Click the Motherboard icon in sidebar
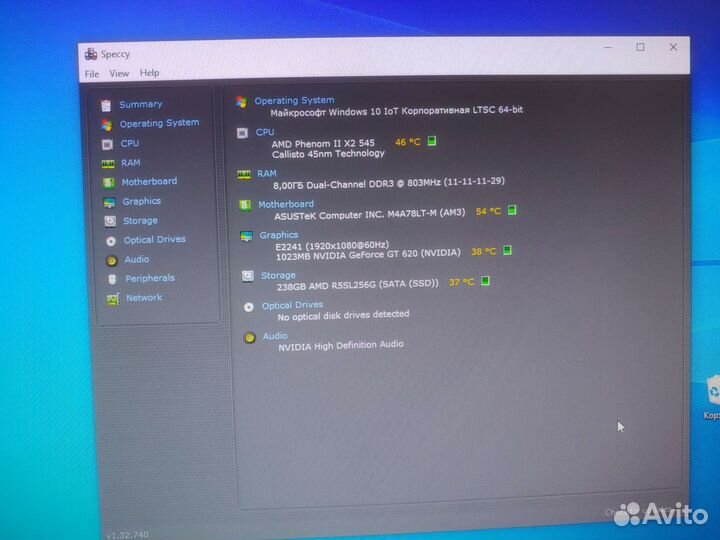720x540 pixels. tap(109, 183)
